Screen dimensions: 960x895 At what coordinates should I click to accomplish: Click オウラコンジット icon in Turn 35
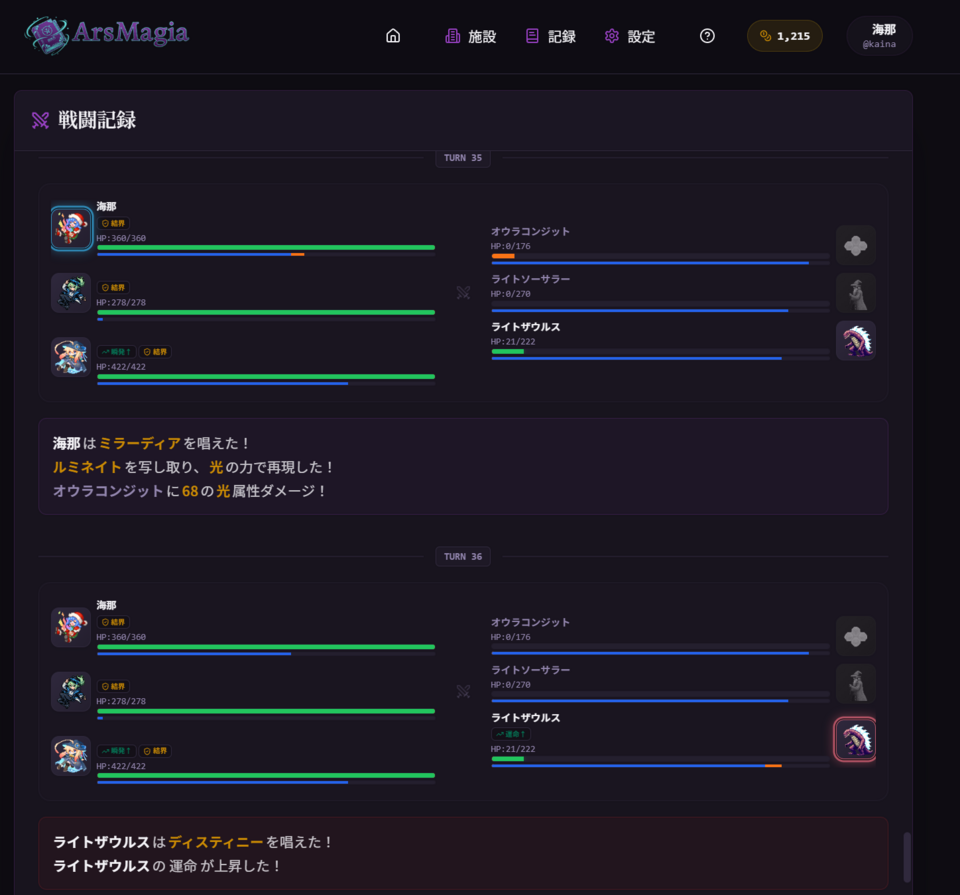[855, 245]
